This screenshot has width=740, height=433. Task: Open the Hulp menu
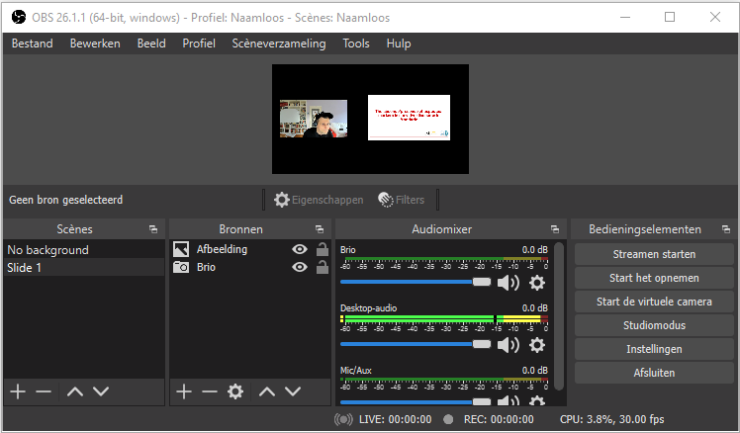tap(398, 43)
